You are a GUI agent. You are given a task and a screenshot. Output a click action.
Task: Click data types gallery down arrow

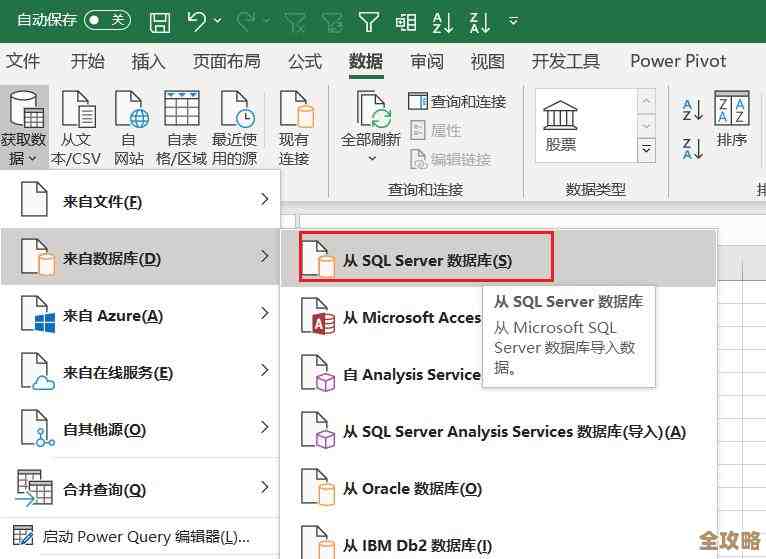(x=646, y=126)
